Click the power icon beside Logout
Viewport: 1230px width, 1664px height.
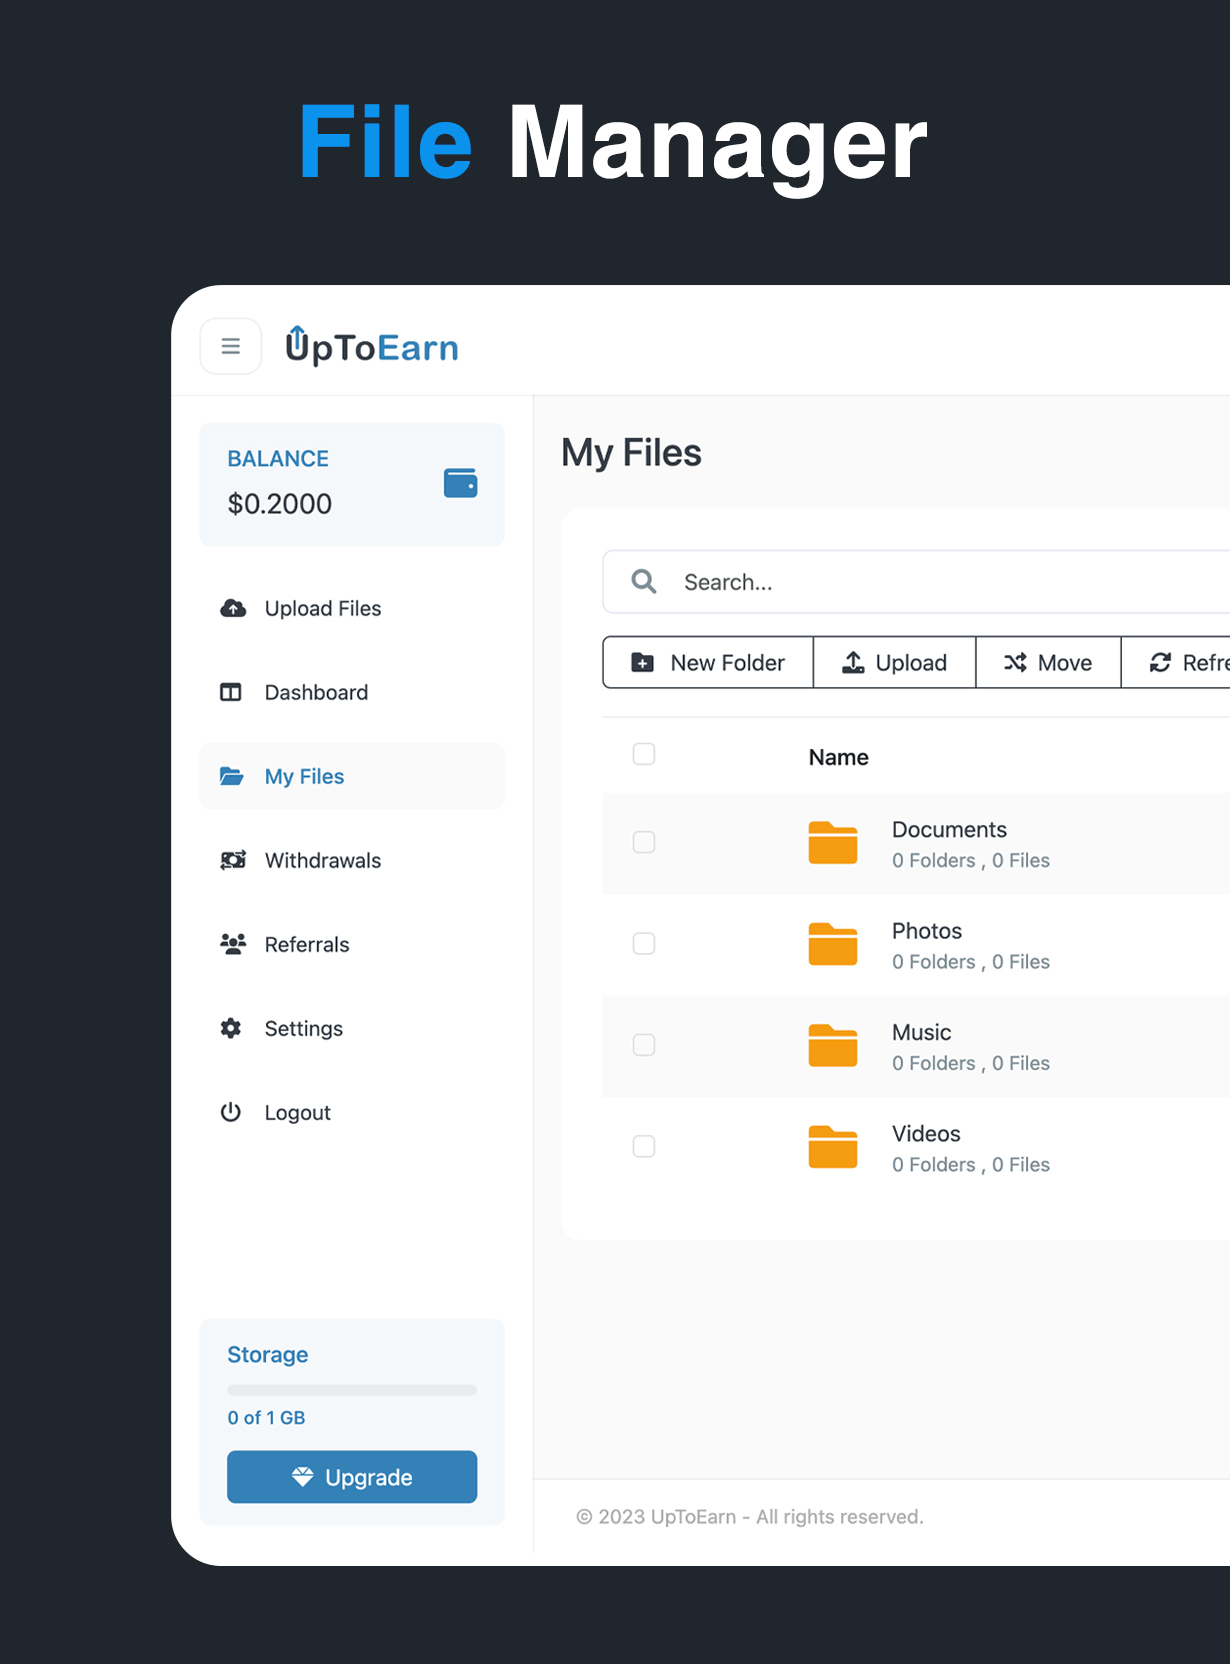[231, 1112]
